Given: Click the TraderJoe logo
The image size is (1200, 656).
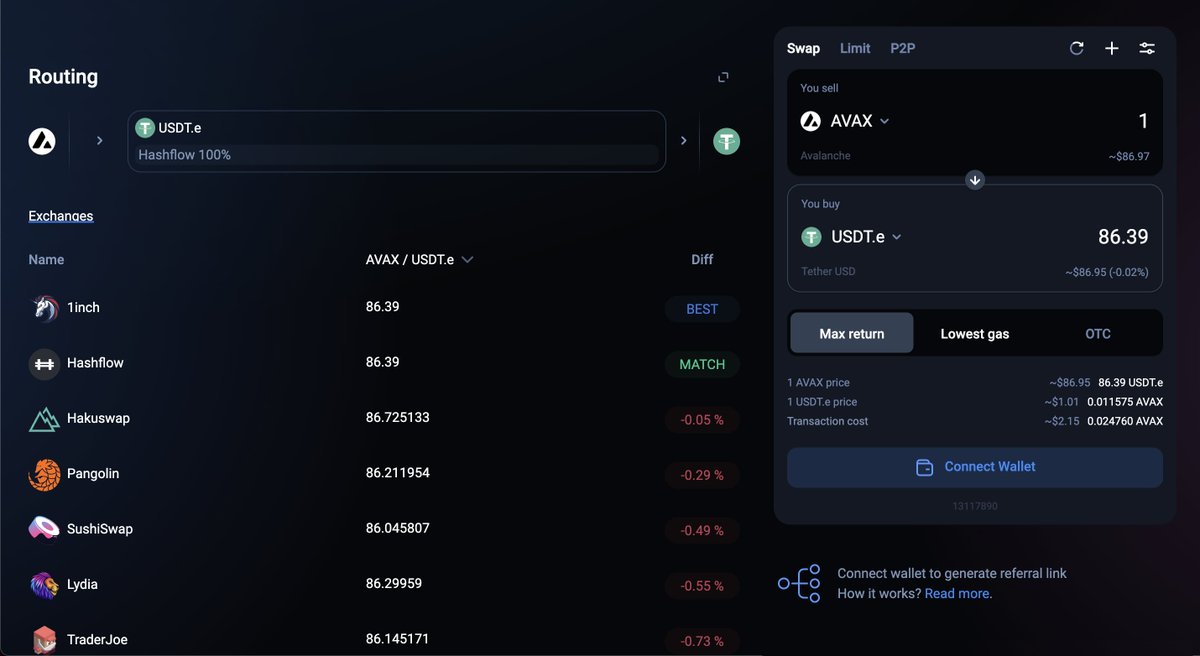Looking at the screenshot, I should [x=44, y=640].
